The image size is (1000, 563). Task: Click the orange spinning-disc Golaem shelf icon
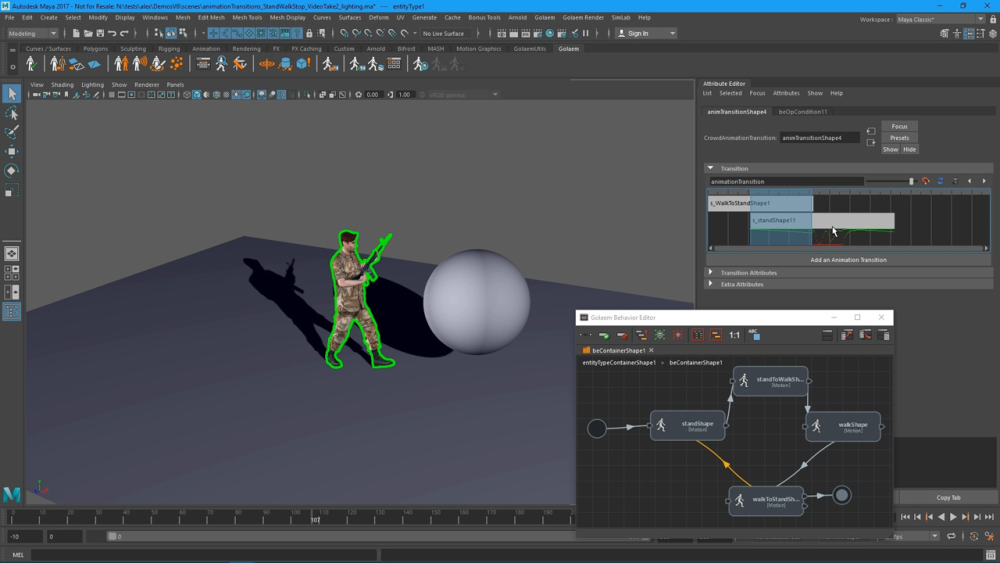(267, 64)
